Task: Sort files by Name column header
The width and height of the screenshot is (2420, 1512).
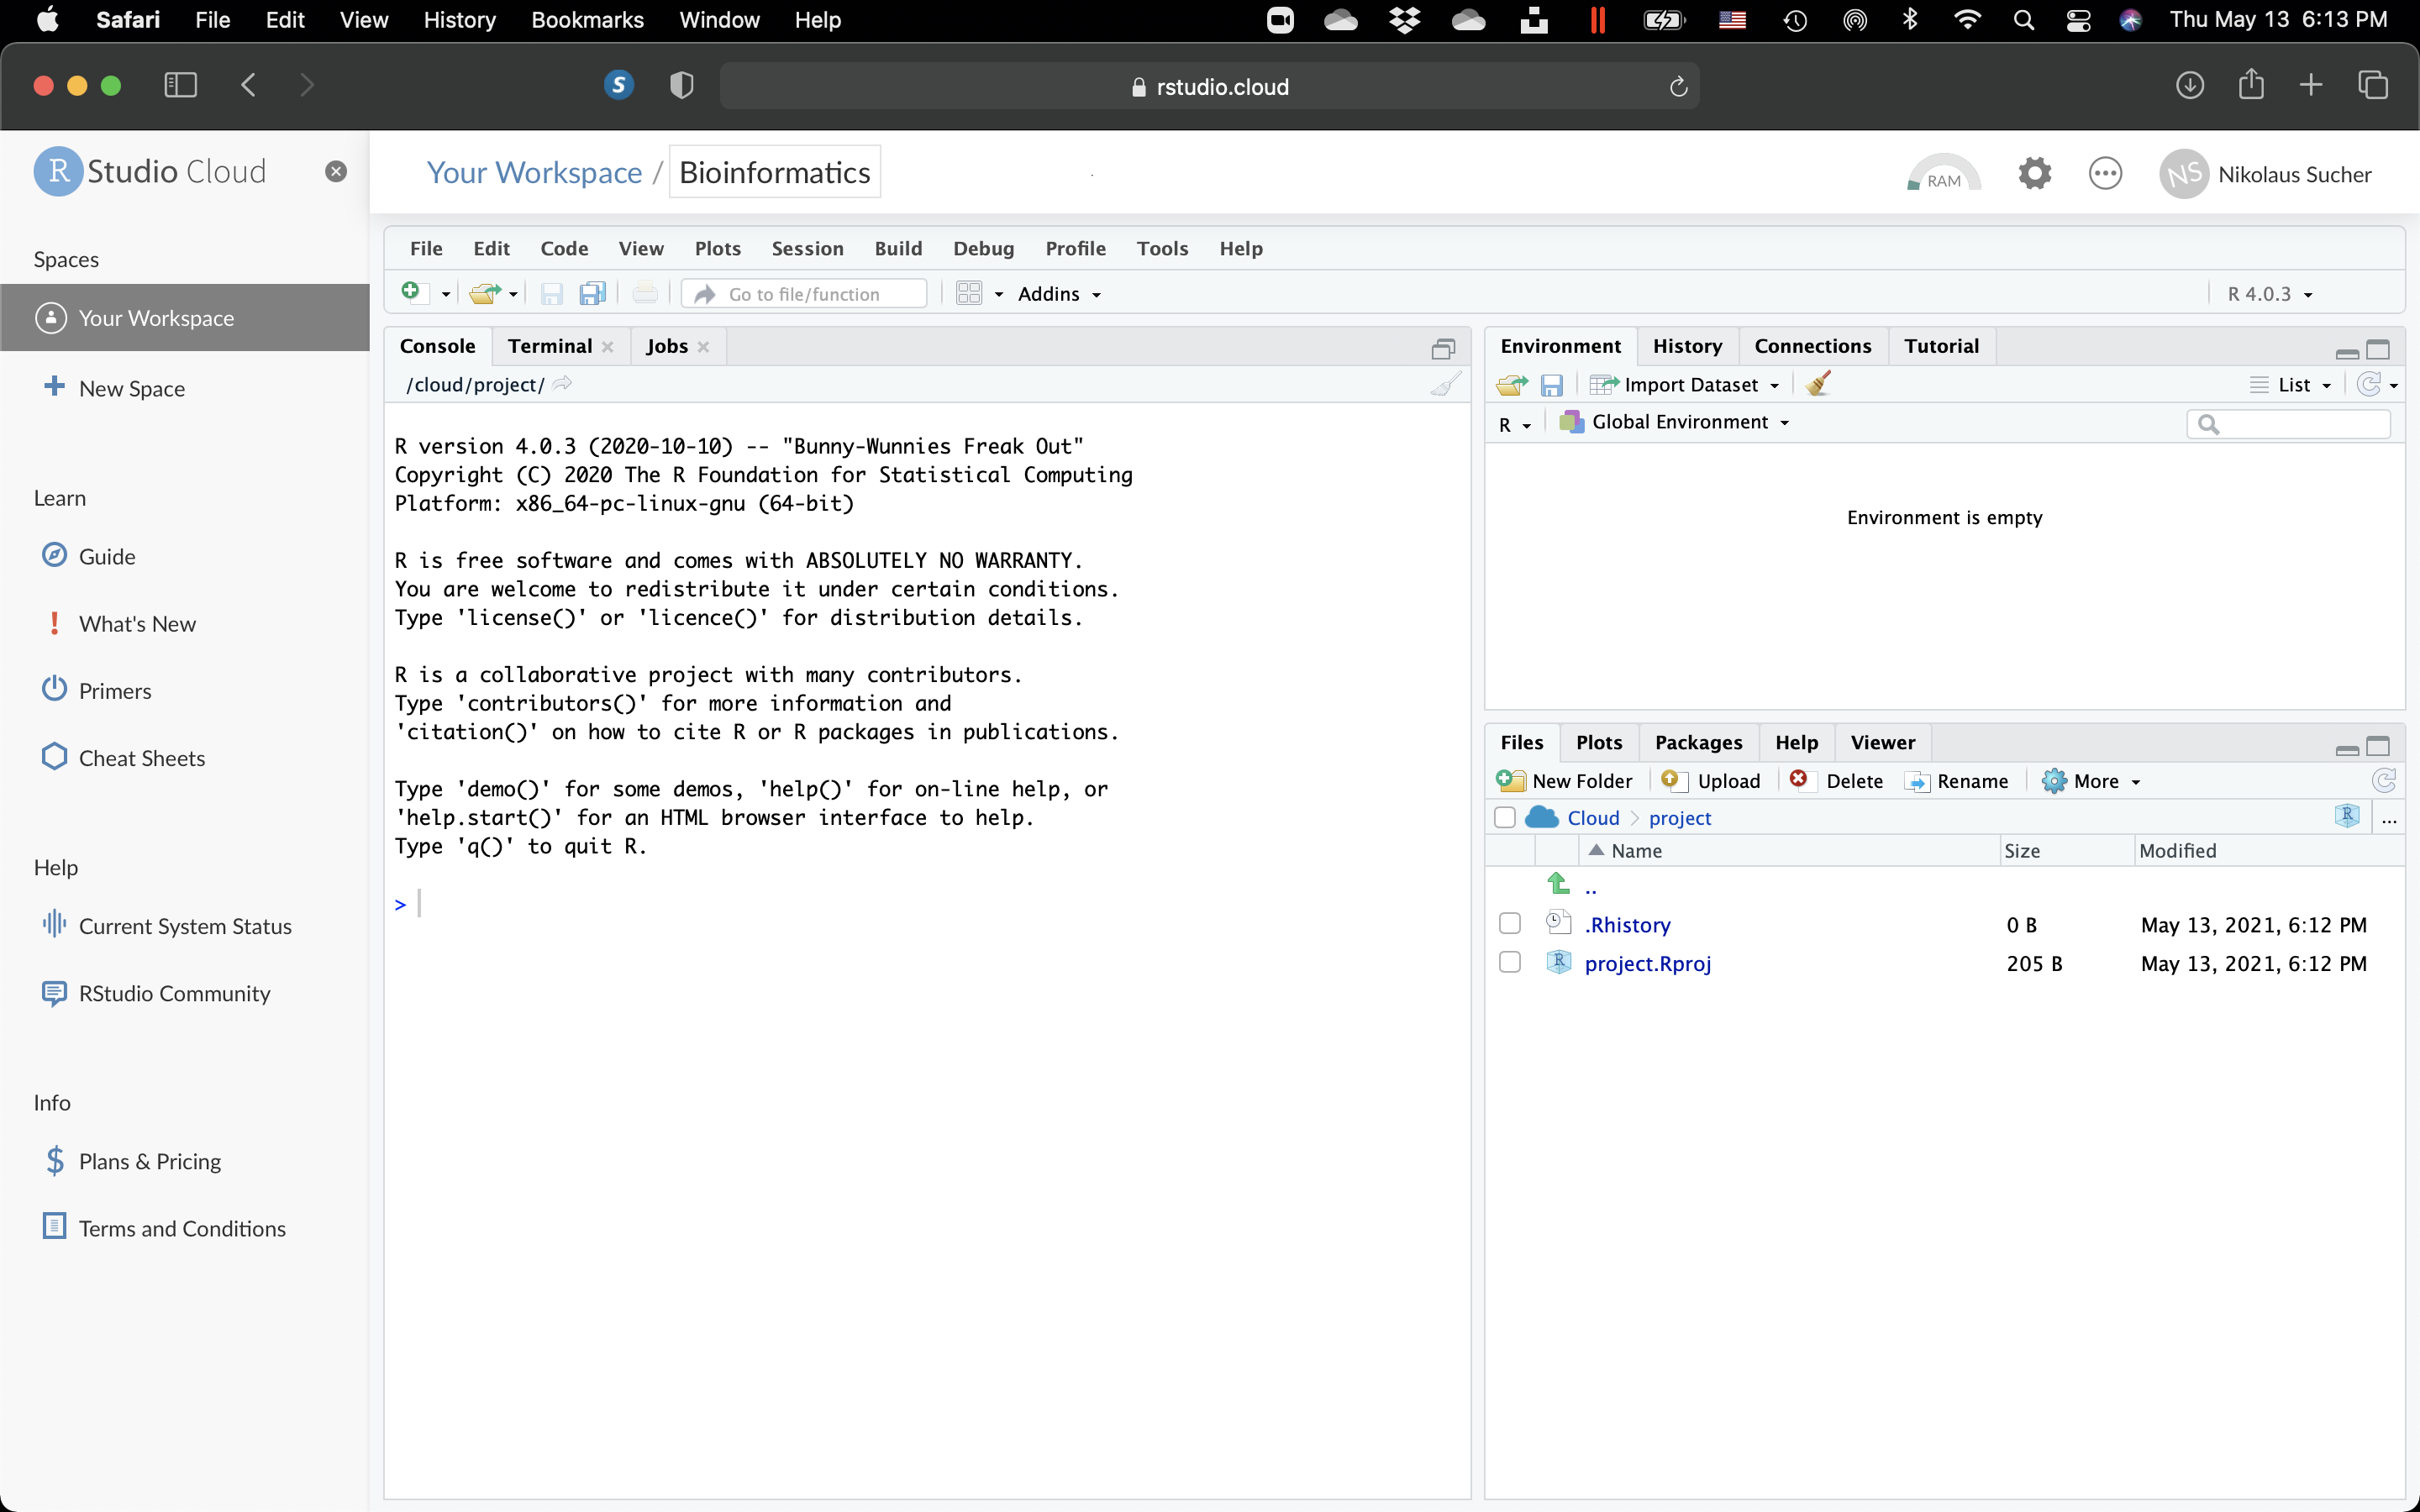Action: (1636, 850)
